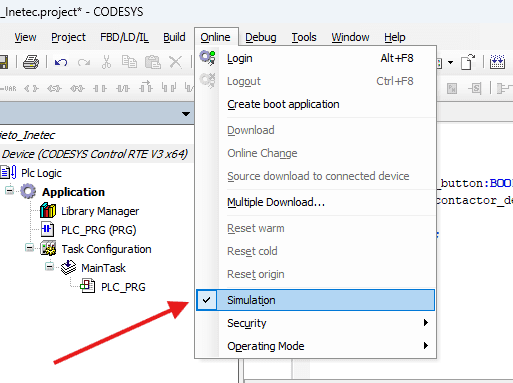This screenshot has width=513, height=383.
Task: Select Source download to connected device
Action: click(x=315, y=176)
